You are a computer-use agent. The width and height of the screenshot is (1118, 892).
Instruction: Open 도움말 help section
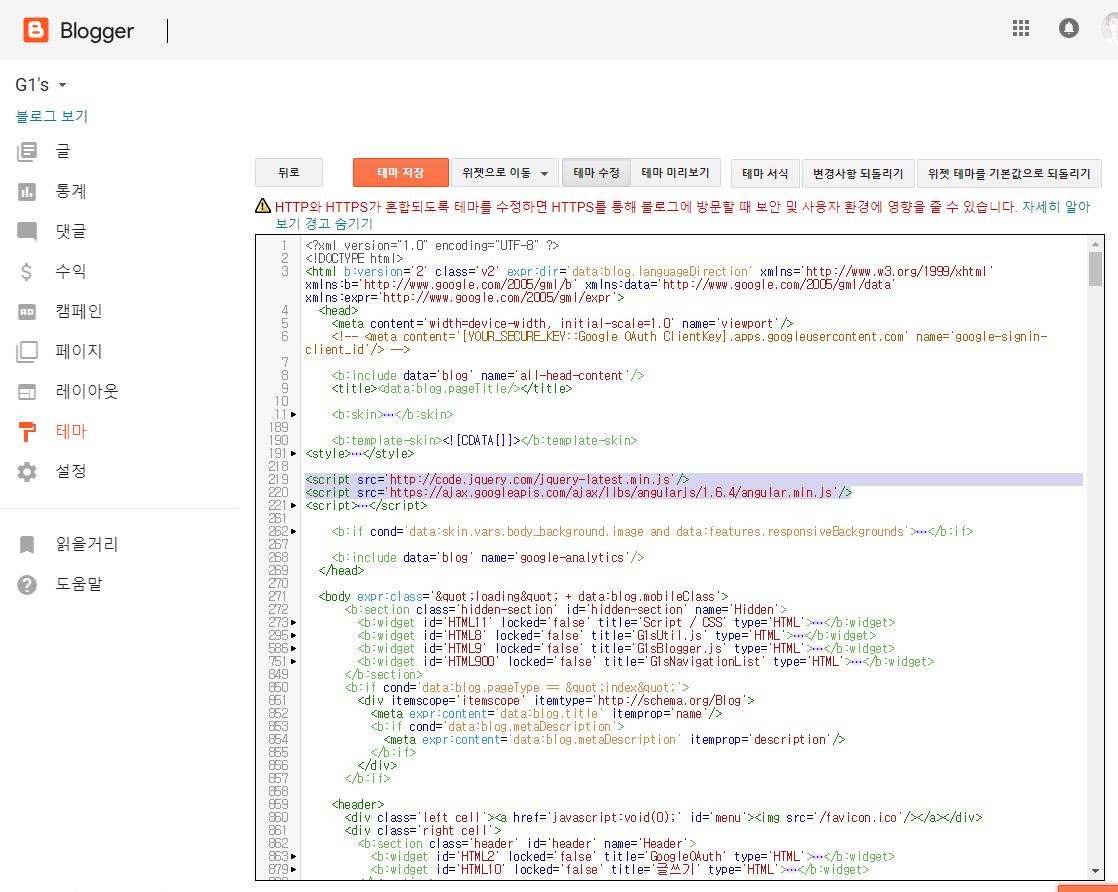pyautogui.click(x=78, y=585)
